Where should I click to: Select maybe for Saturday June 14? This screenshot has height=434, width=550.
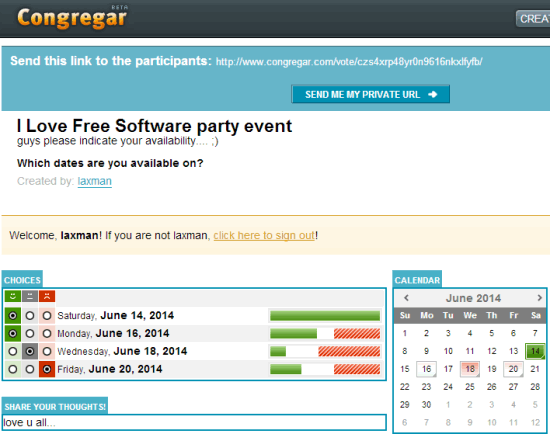30,316
